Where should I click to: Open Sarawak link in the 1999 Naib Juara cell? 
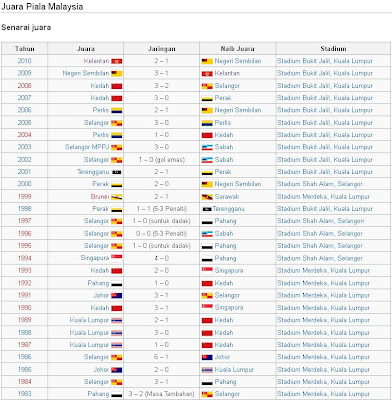(x=227, y=197)
